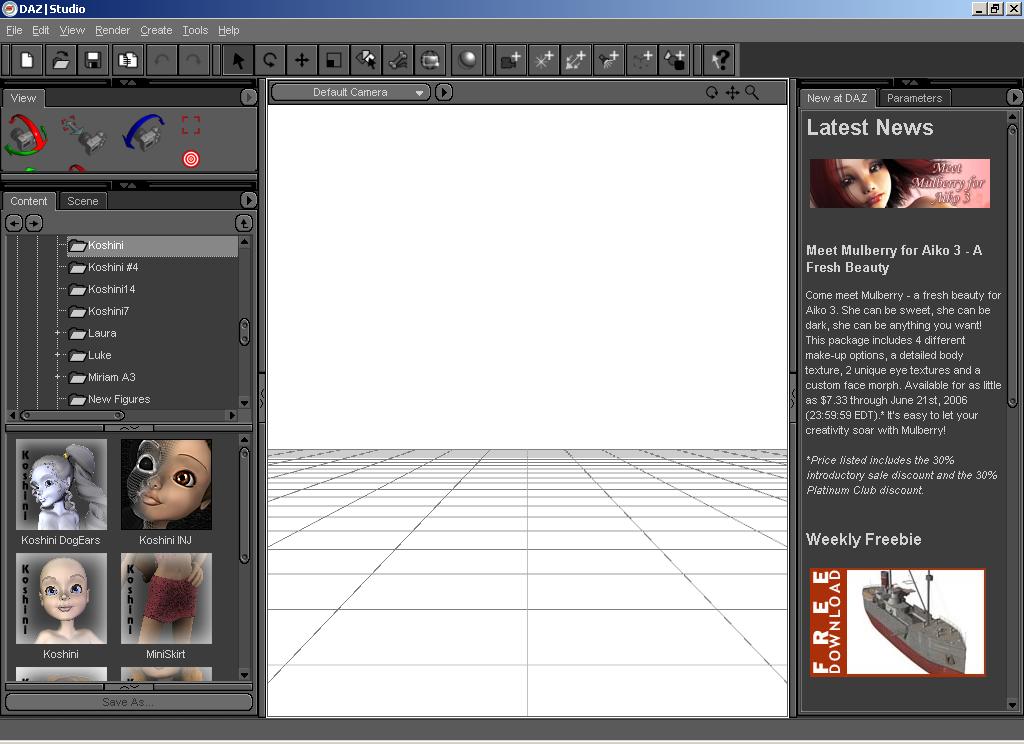
Task: Click the Meet Mulberry for Aiko 3 banner
Action: [x=900, y=184]
